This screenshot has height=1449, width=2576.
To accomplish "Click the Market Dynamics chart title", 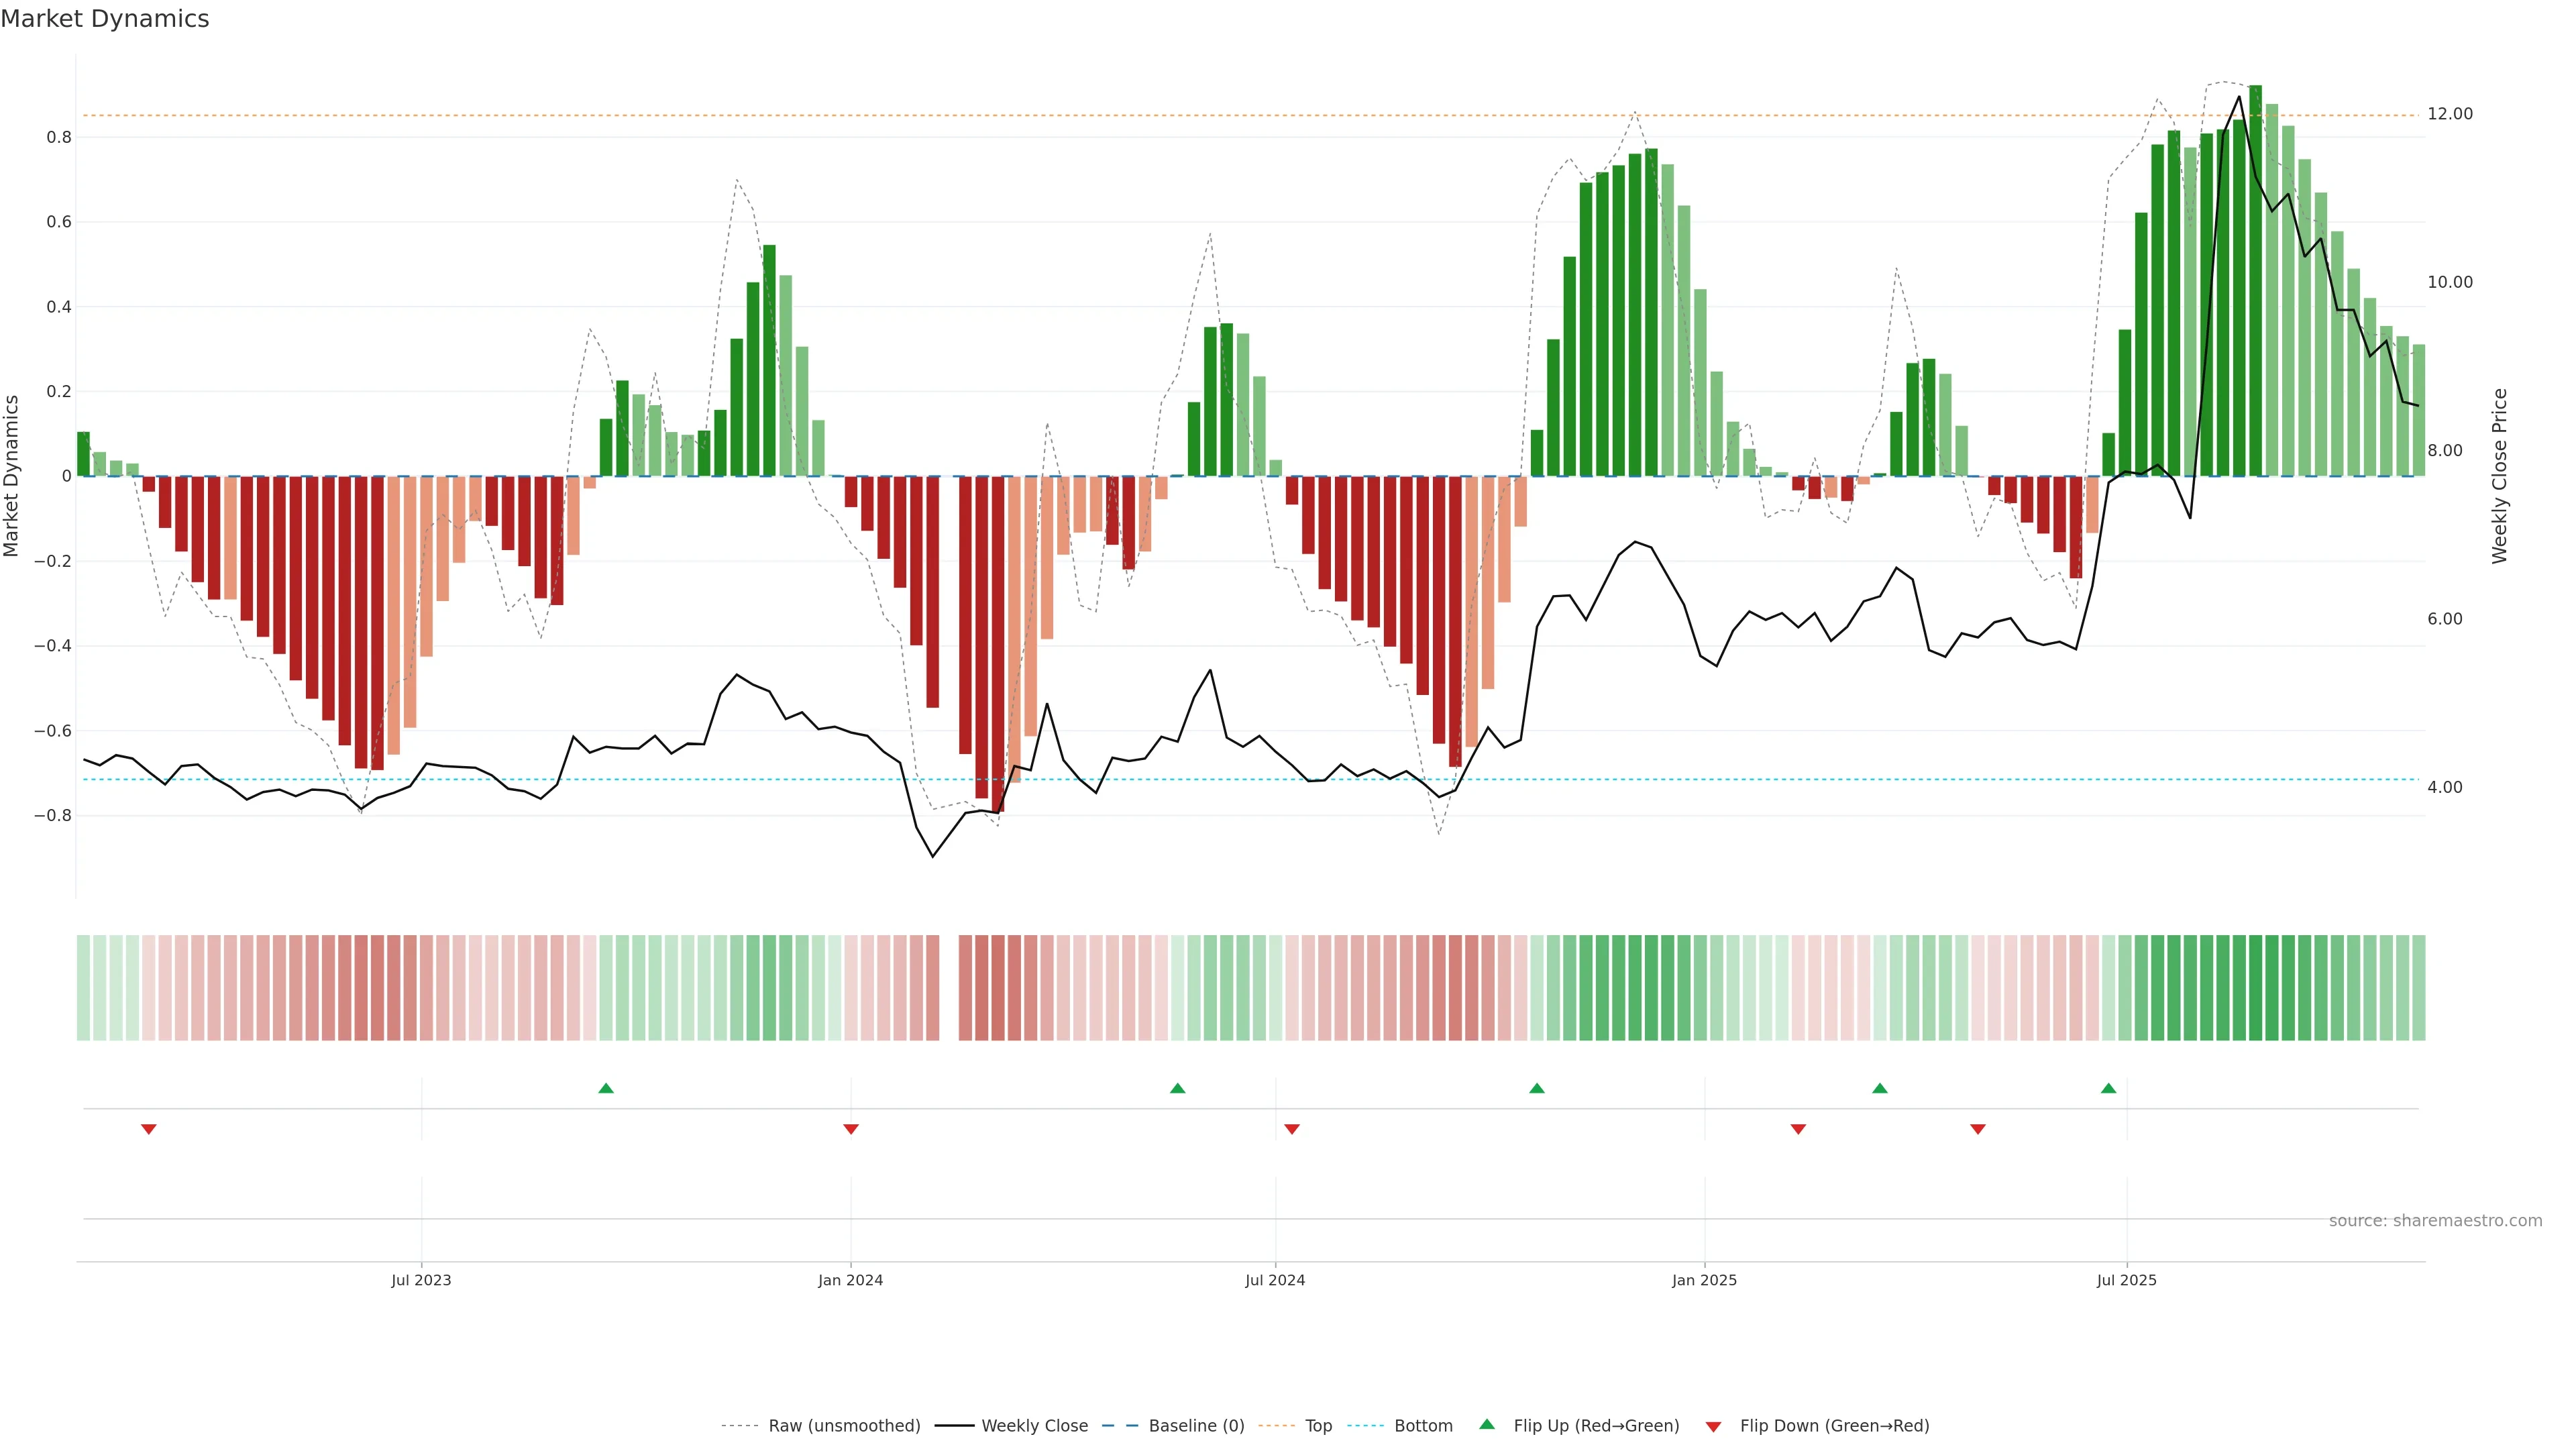I will coord(105,19).
